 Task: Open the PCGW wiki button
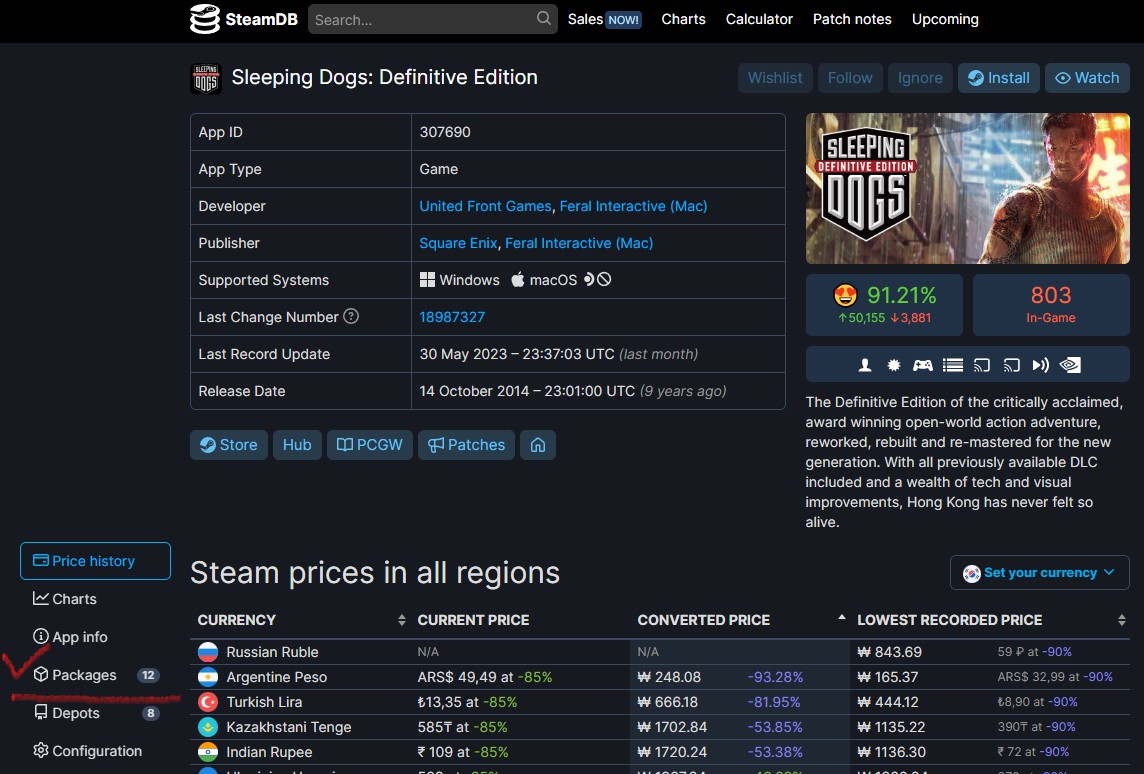pyautogui.click(x=369, y=445)
